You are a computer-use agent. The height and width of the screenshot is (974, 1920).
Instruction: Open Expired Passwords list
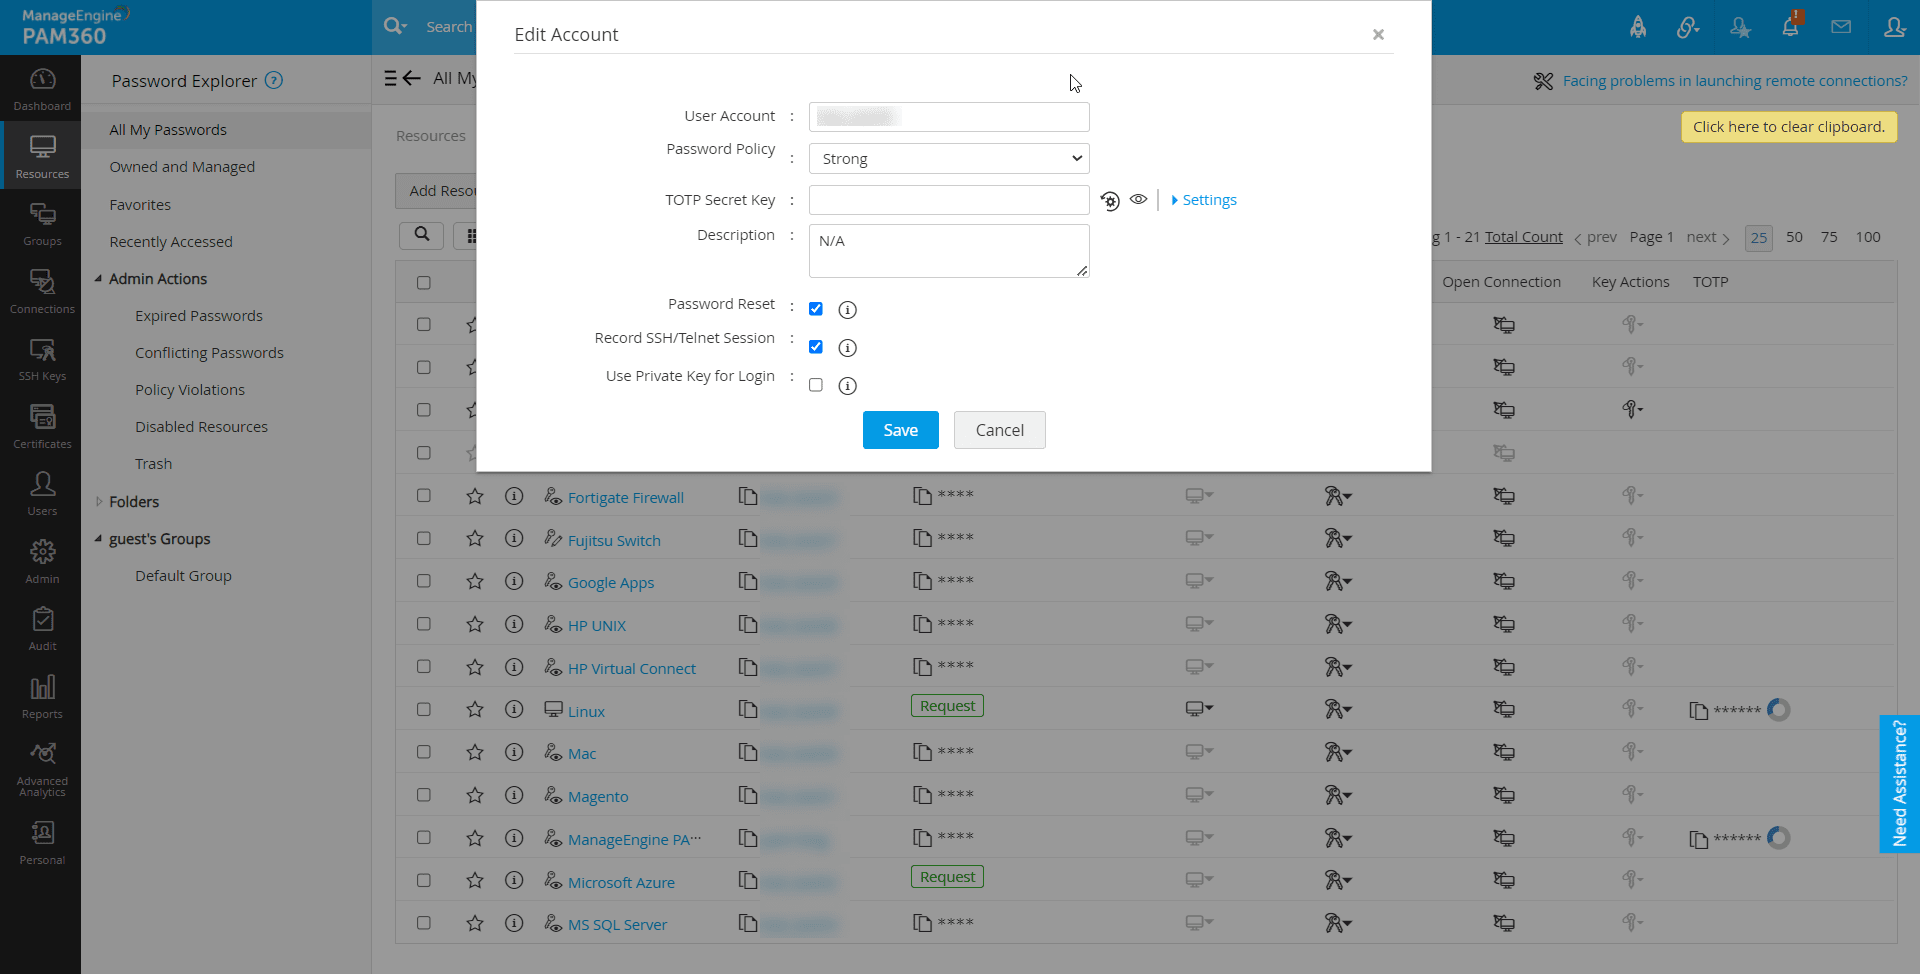tap(199, 316)
